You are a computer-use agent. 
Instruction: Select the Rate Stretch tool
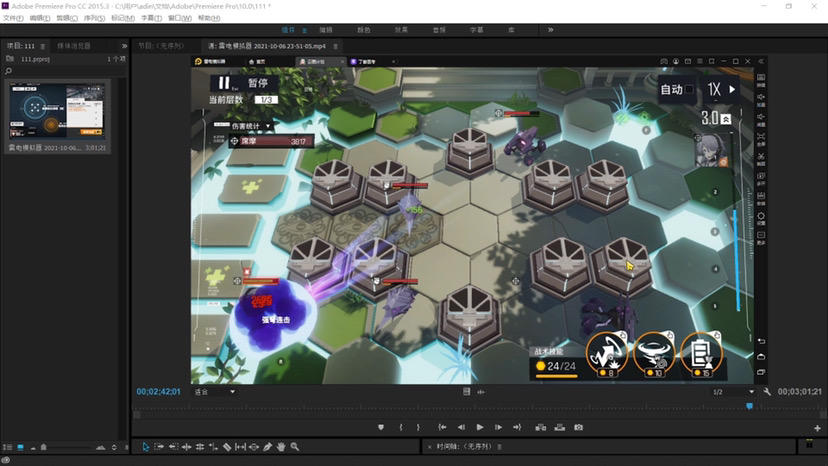coord(213,447)
